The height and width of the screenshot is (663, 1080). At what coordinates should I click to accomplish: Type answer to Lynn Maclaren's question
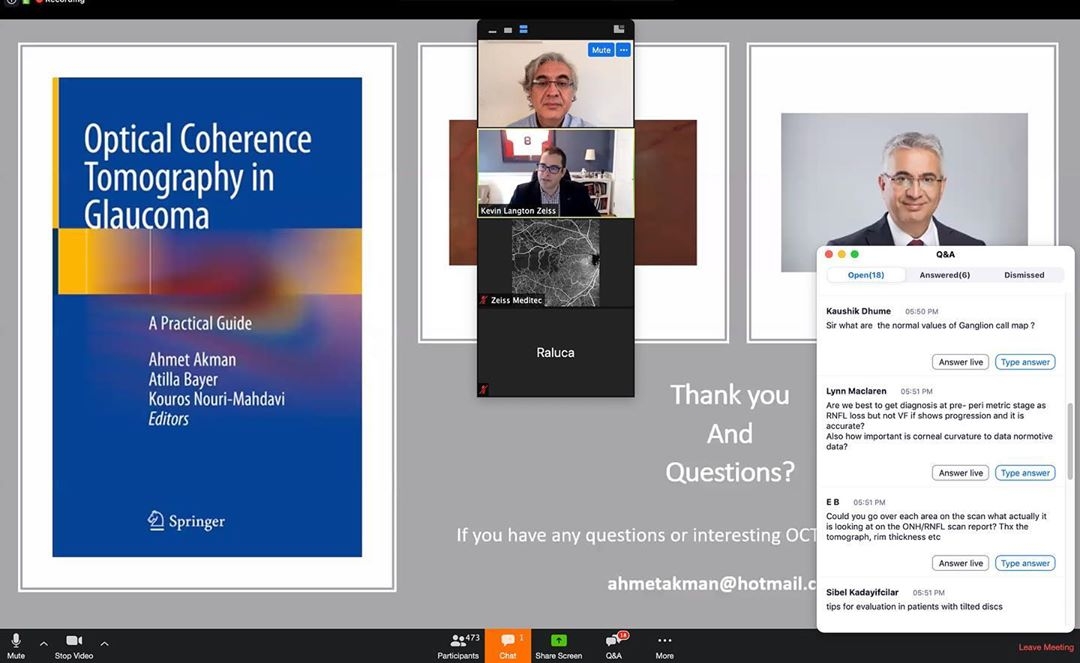point(1025,473)
